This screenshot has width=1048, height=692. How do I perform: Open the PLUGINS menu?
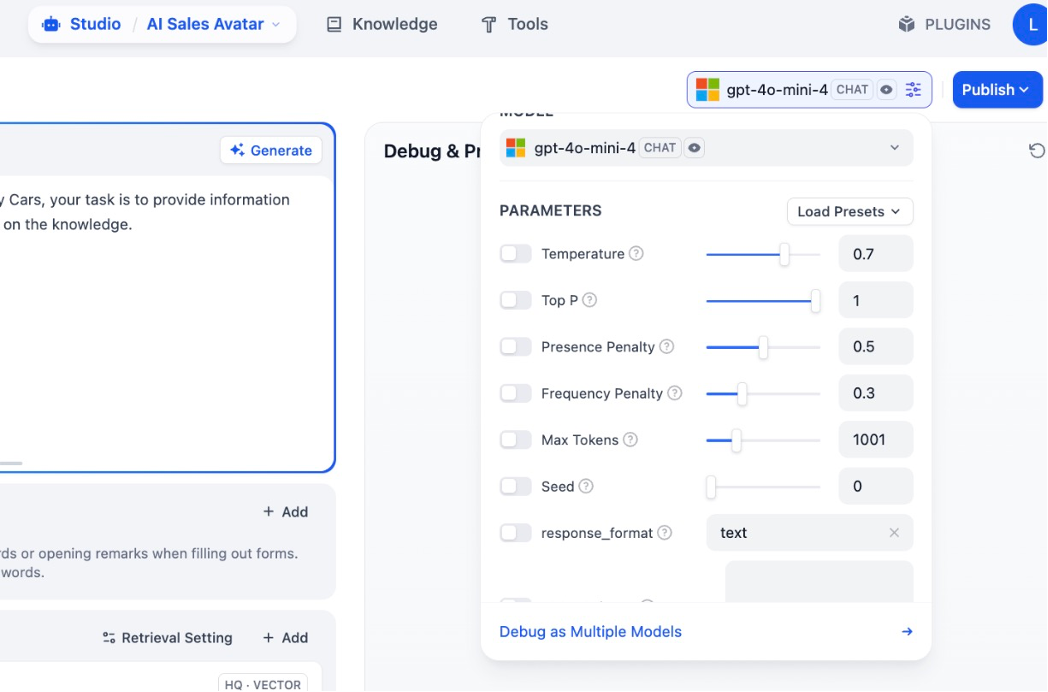(x=944, y=24)
